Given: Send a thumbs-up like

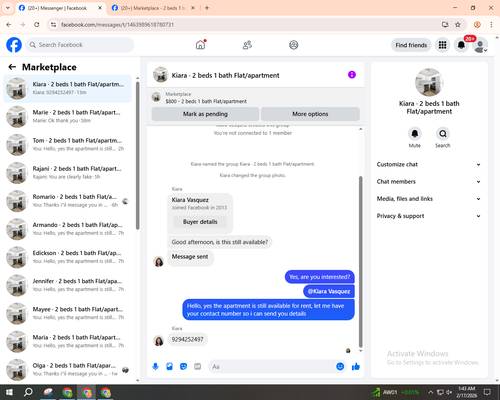Looking at the screenshot, I should pyautogui.click(x=356, y=367).
